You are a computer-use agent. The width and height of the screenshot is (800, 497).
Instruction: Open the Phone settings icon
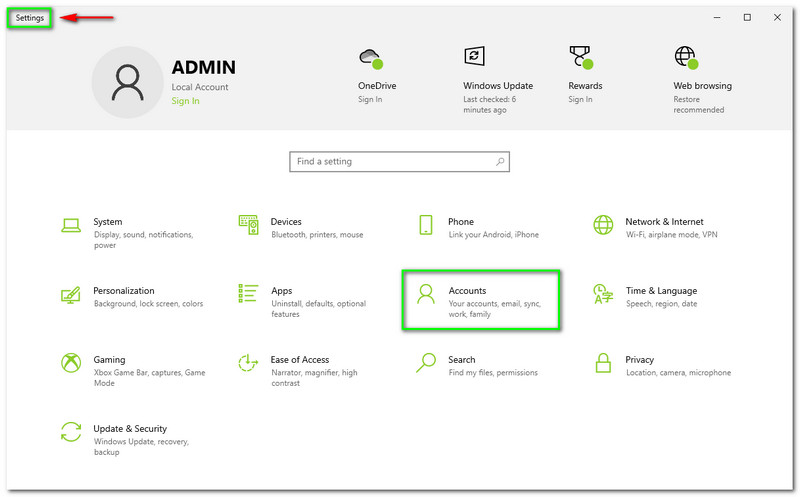[426, 226]
